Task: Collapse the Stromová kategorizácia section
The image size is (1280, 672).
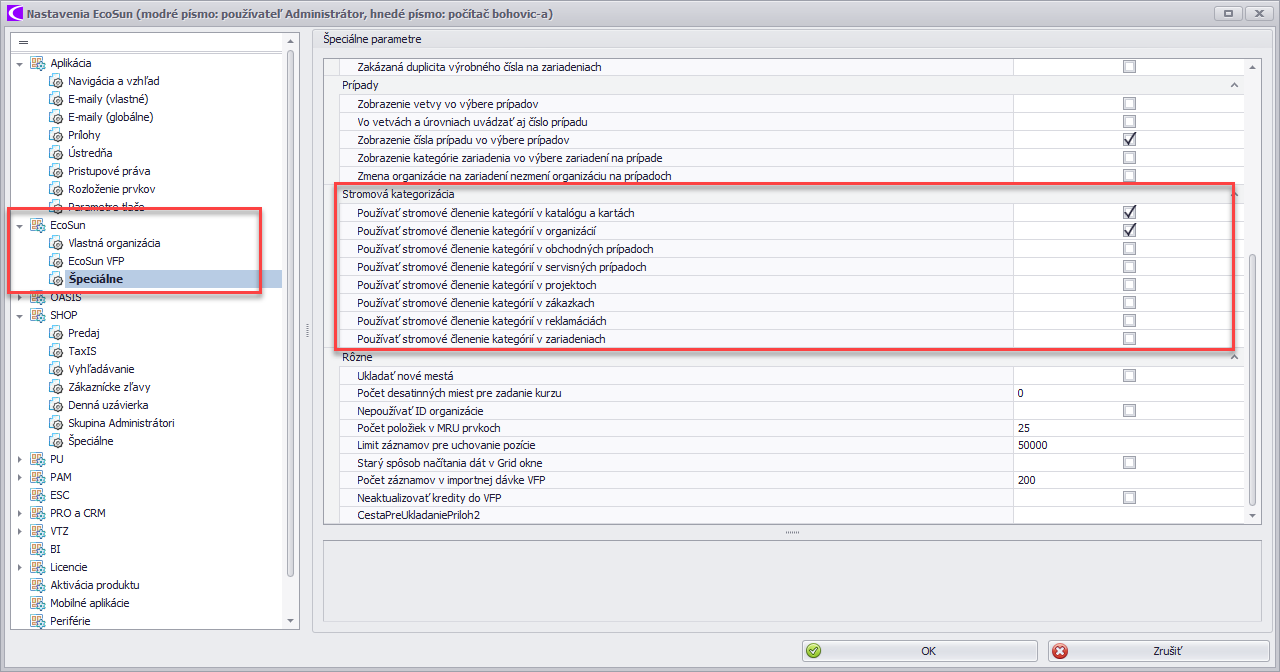Action: coord(1234,194)
